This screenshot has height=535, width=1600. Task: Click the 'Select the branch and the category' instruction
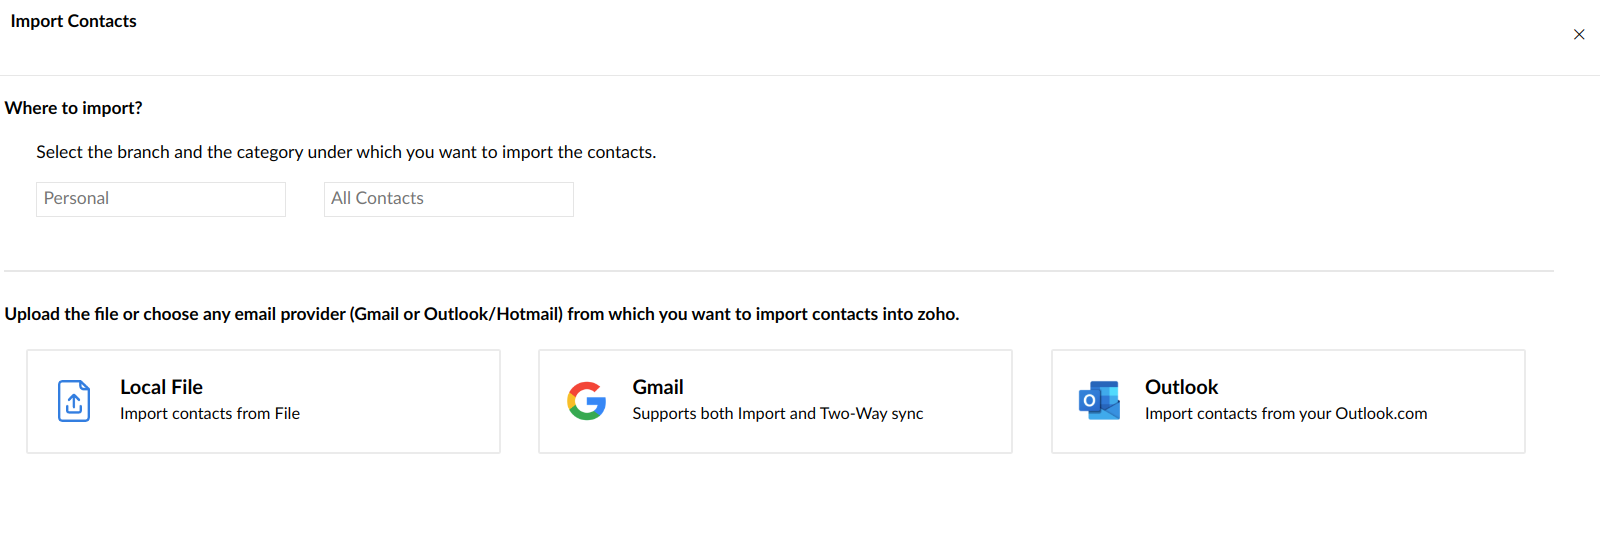346,152
